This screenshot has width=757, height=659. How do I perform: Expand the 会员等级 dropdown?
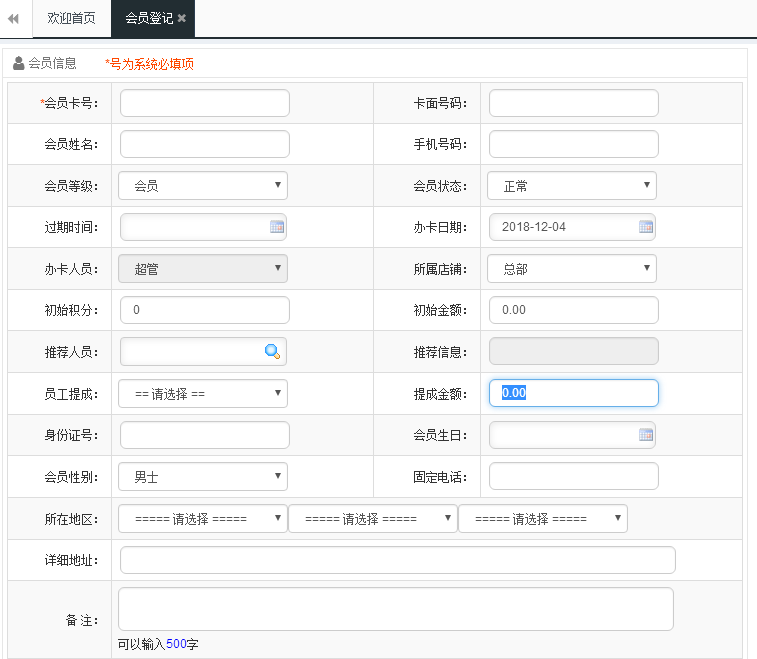(x=203, y=186)
